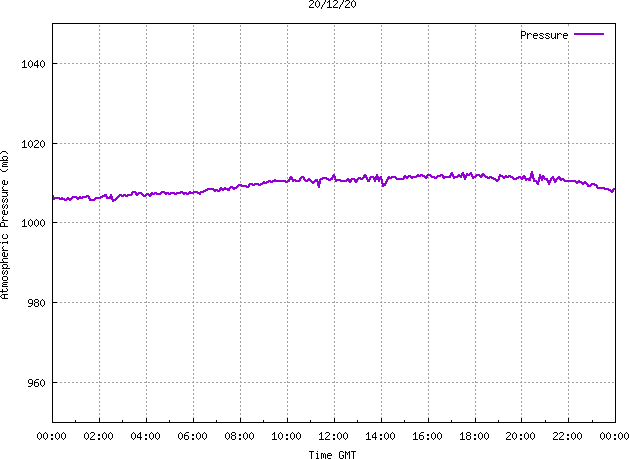Click the 06:00 time axis label
Screen dimensions: 629x459
(x=193, y=436)
